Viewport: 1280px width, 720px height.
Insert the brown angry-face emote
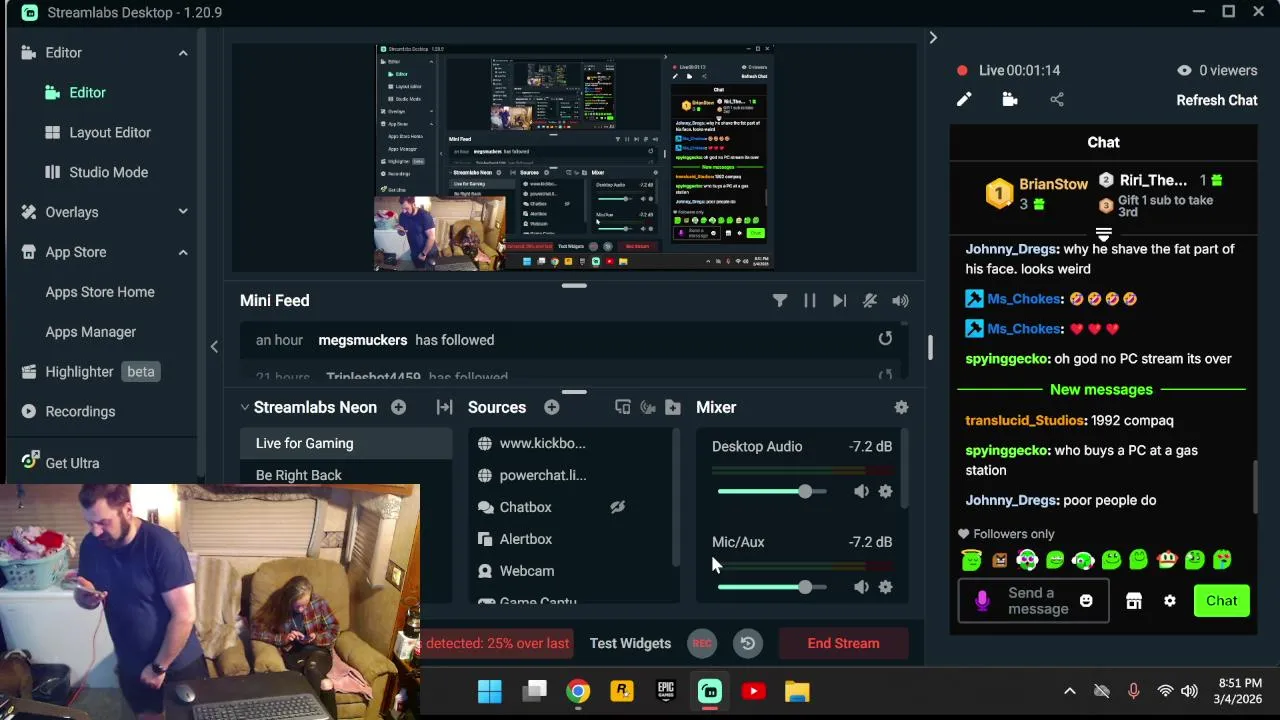pos(999,560)
